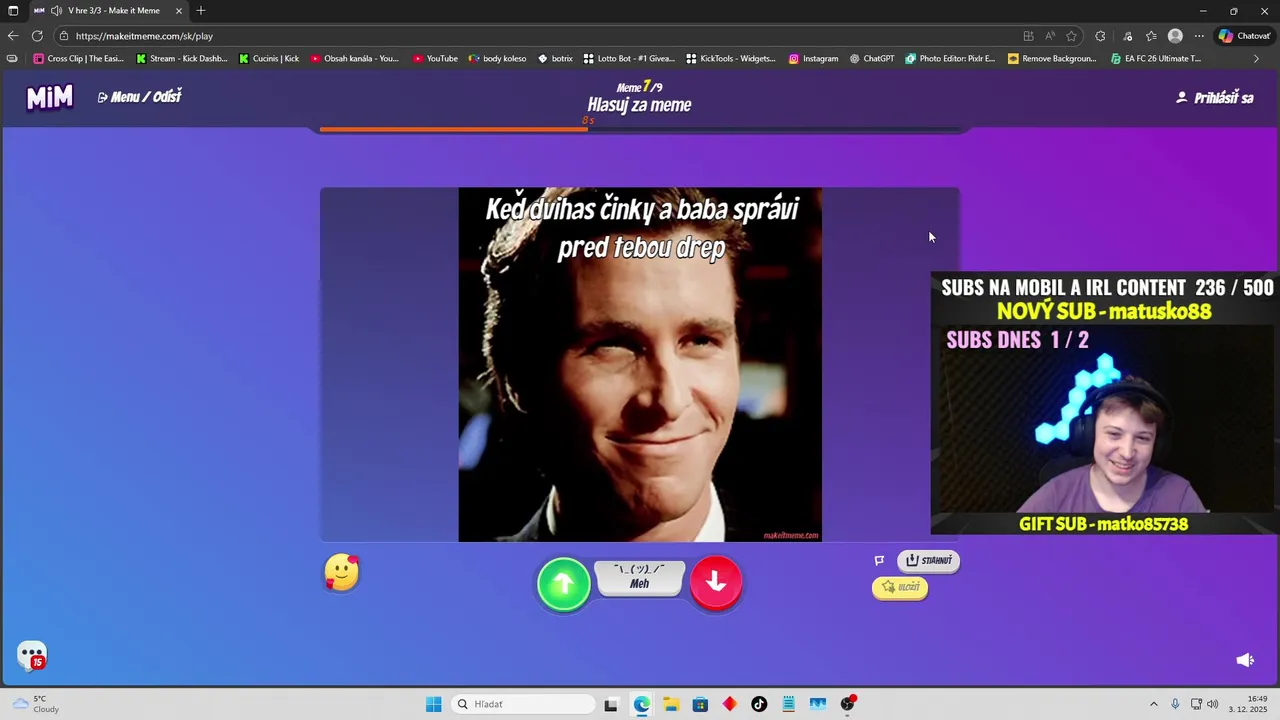Open Stream - Kick Dashboard bookmark
The height and width of the screenshot is (720, 1280).
(x=182, y=59)
